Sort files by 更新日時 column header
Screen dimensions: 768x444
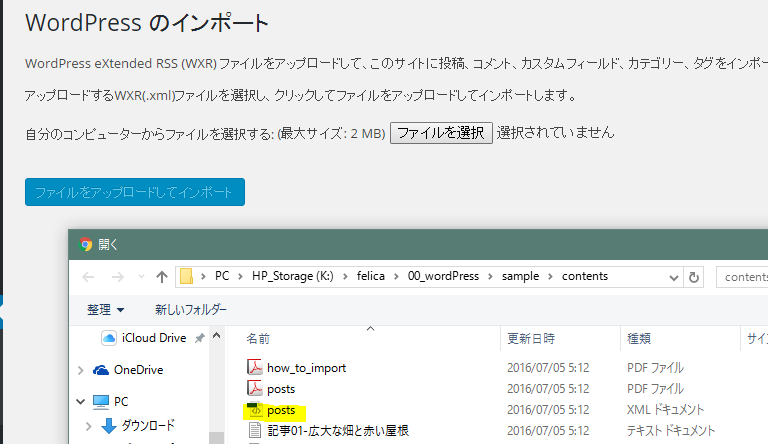pos(531,339)
